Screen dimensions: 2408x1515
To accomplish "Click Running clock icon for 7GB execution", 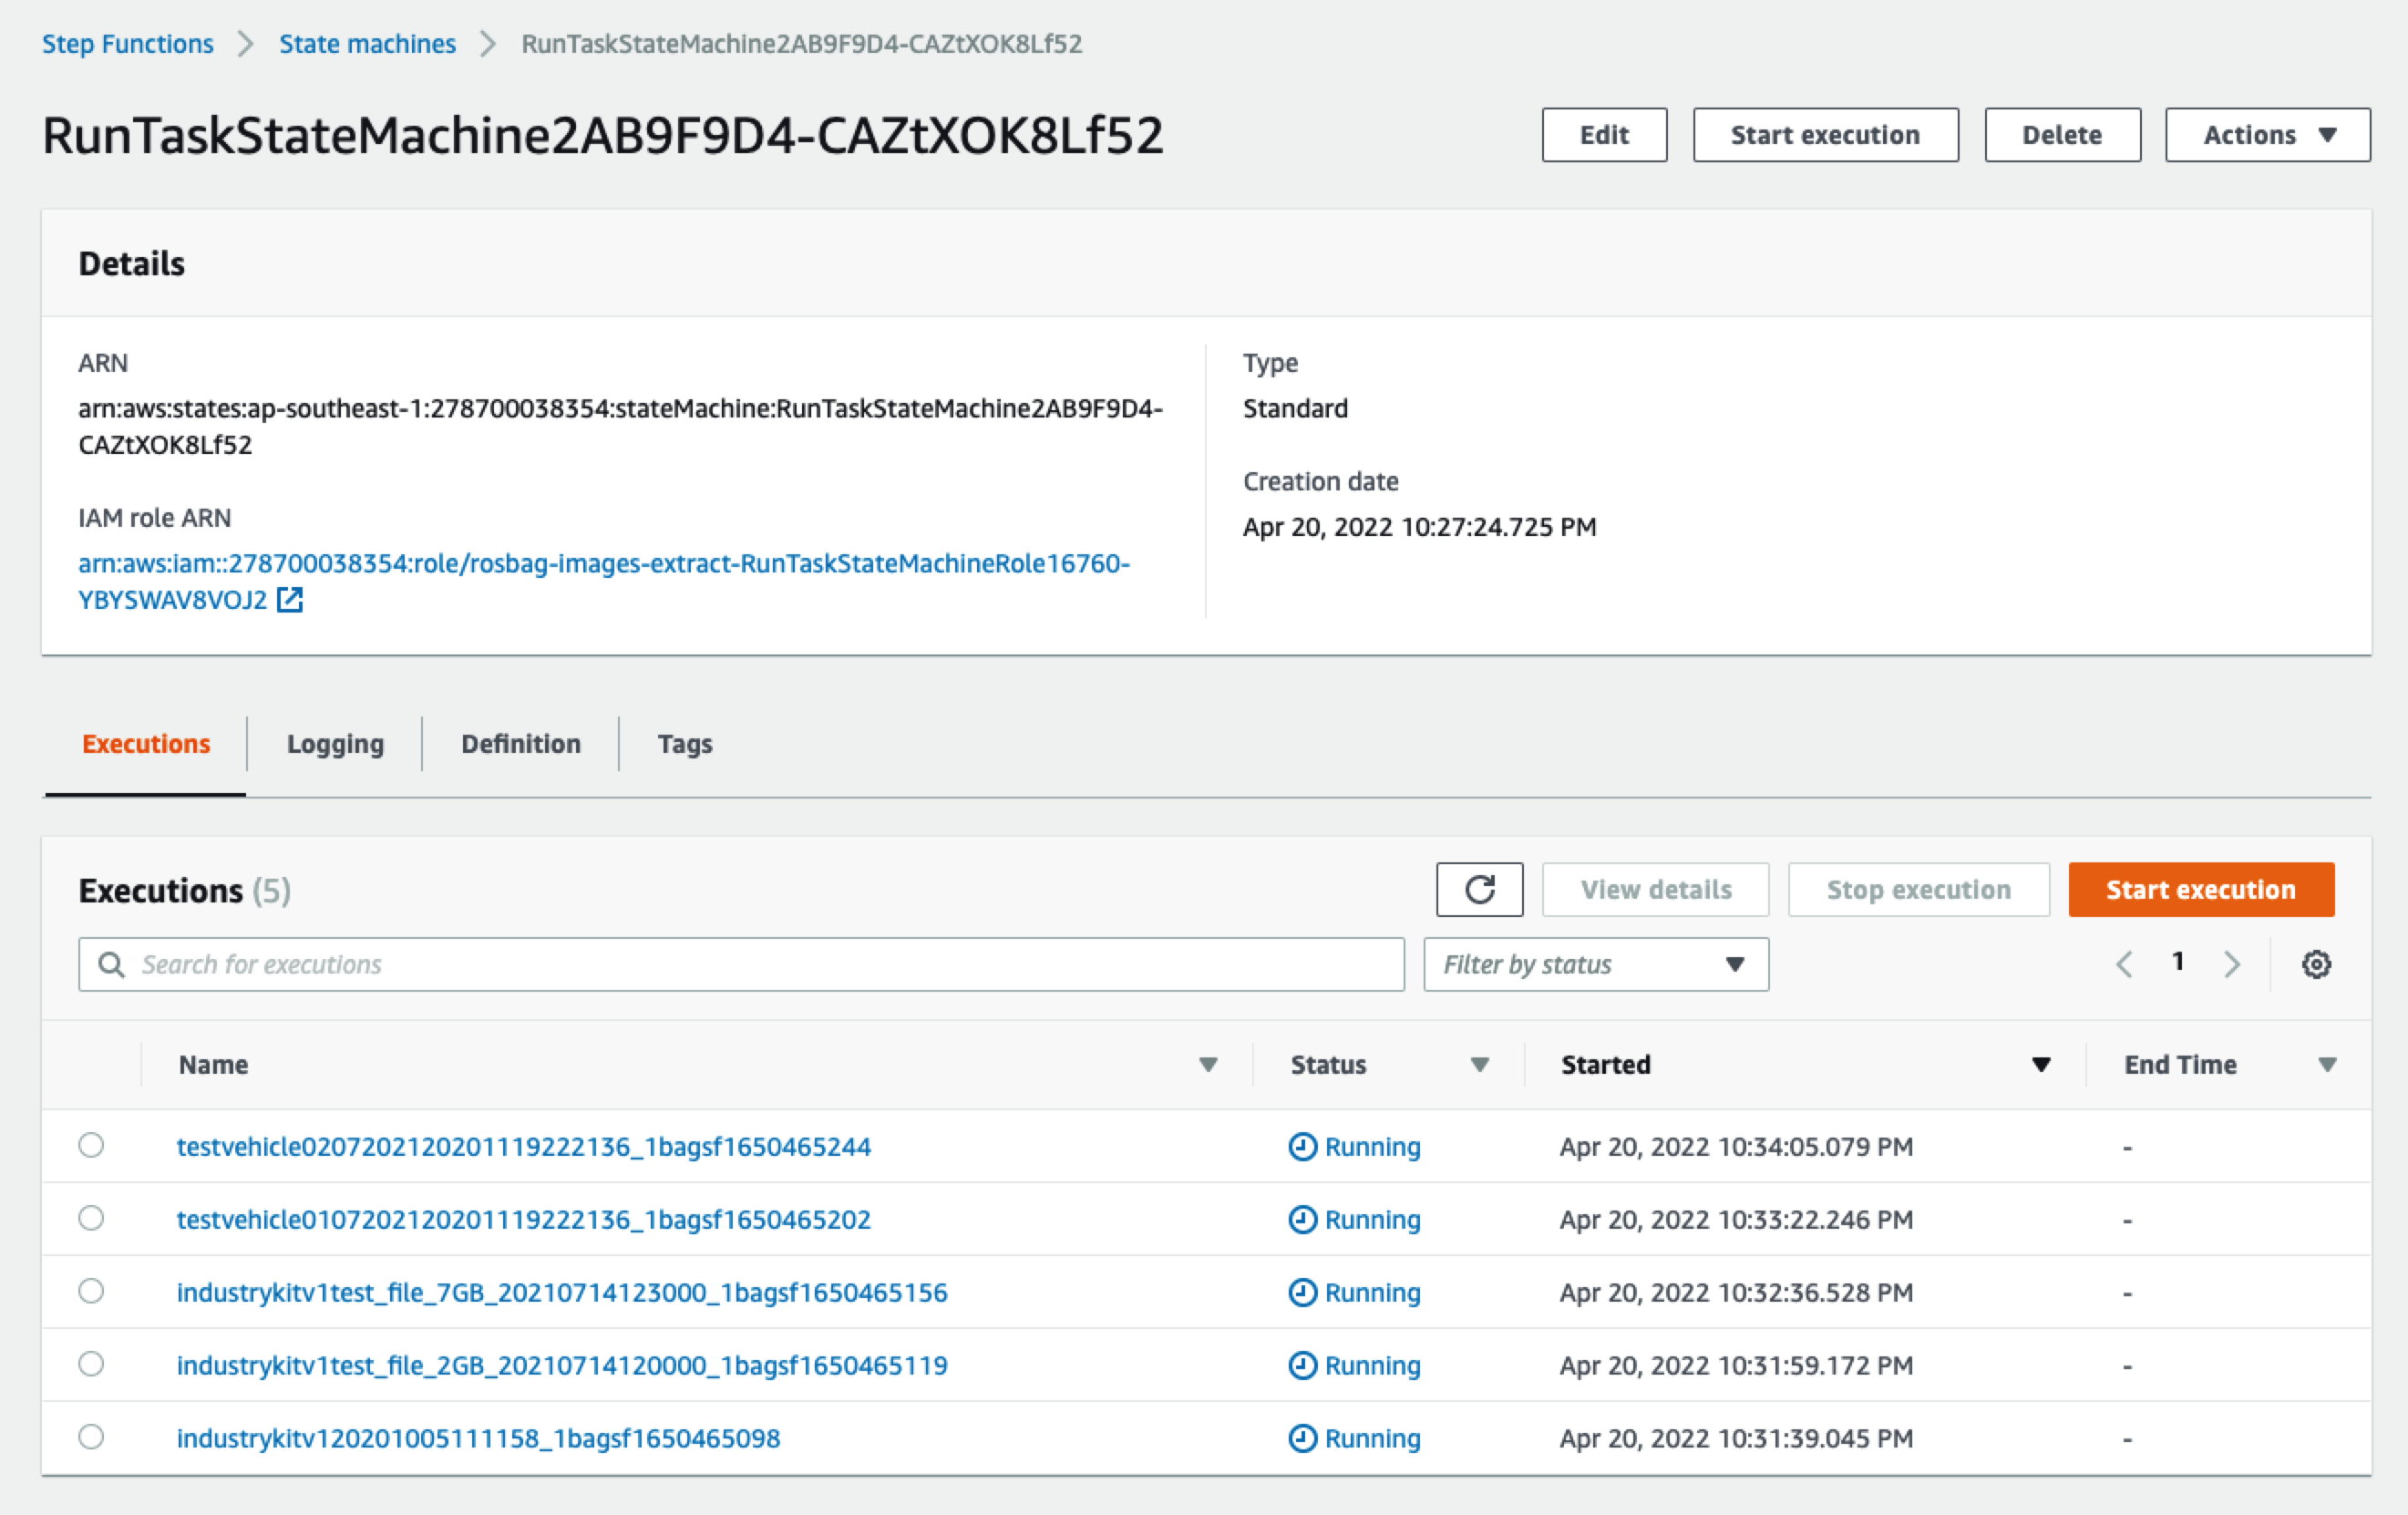I will pyautogui.click(x=1302, y=1292).
